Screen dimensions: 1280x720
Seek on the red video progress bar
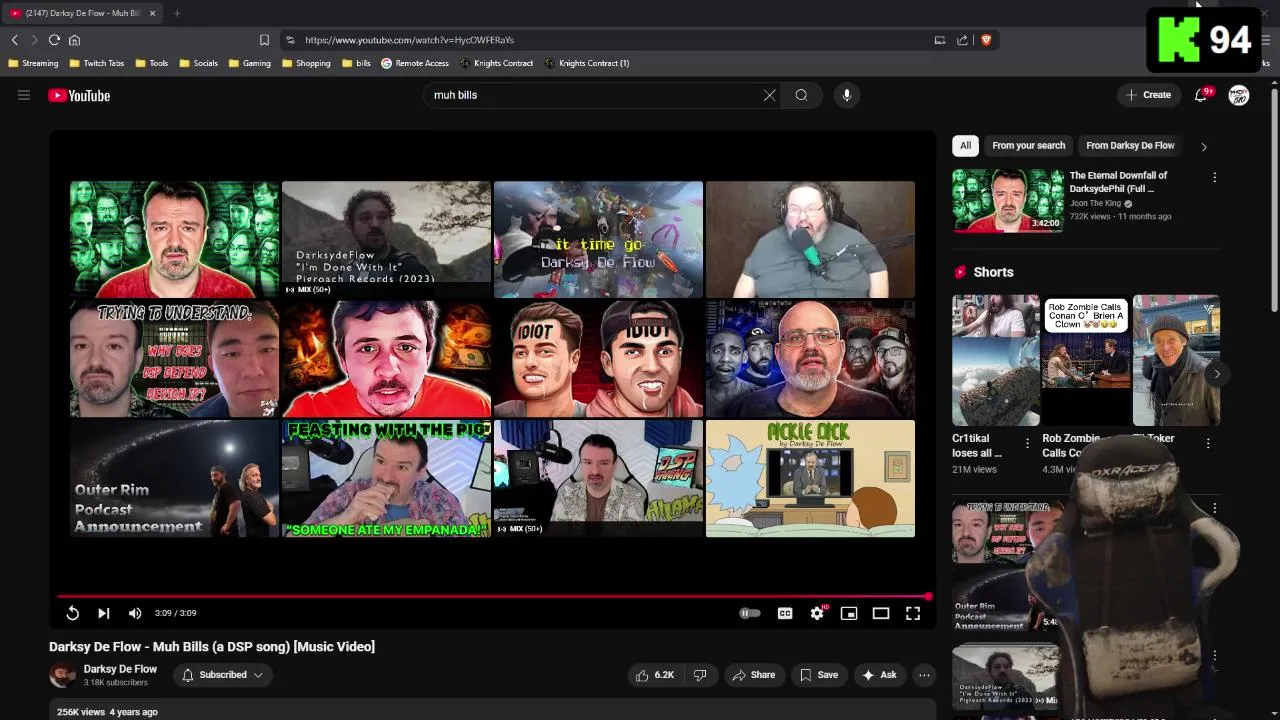click(x=493, y=596)
